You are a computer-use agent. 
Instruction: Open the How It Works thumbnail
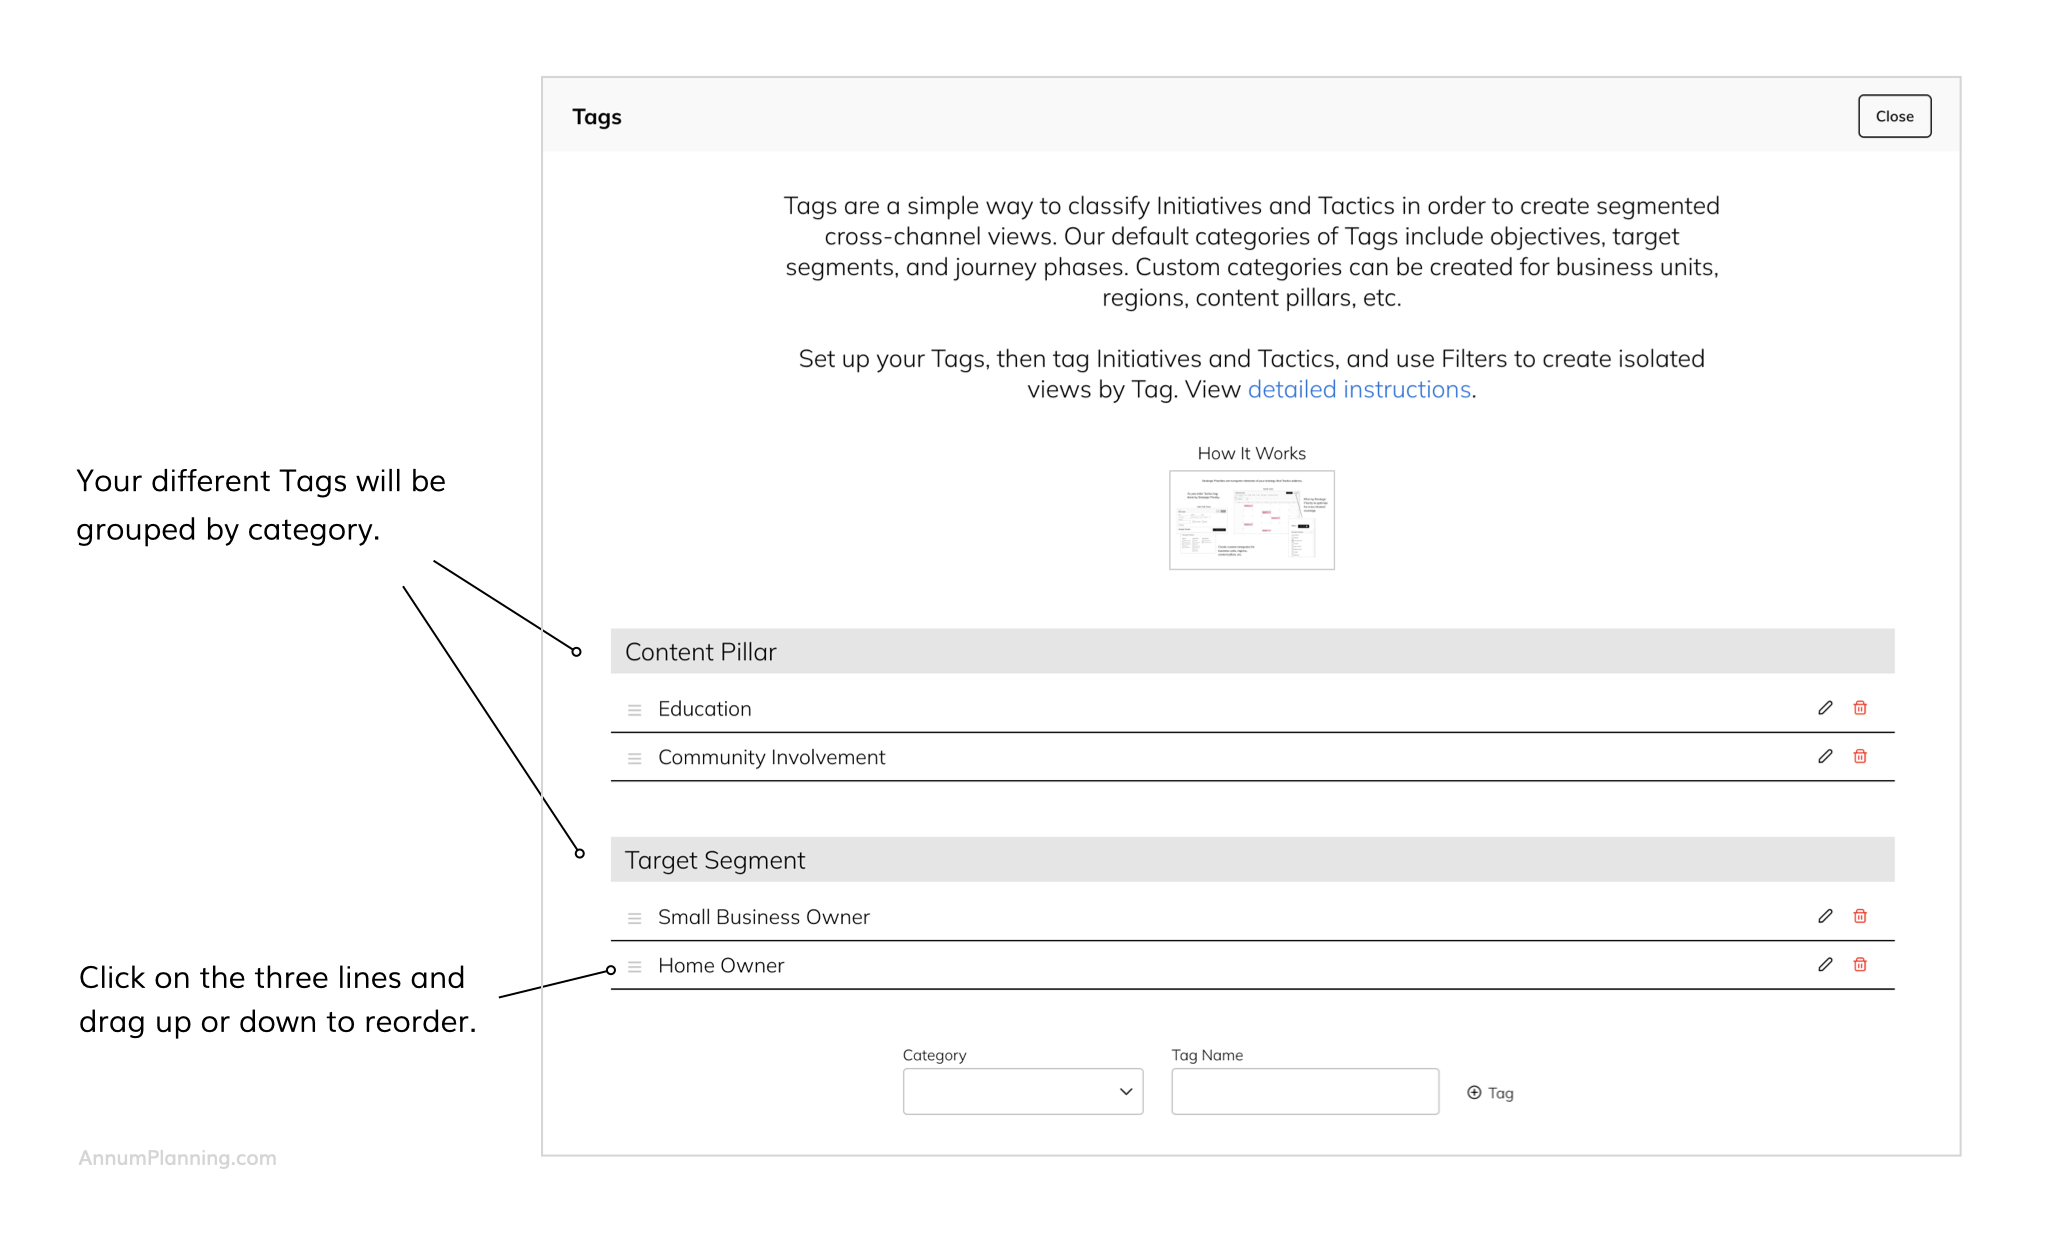click(1252, 520)
